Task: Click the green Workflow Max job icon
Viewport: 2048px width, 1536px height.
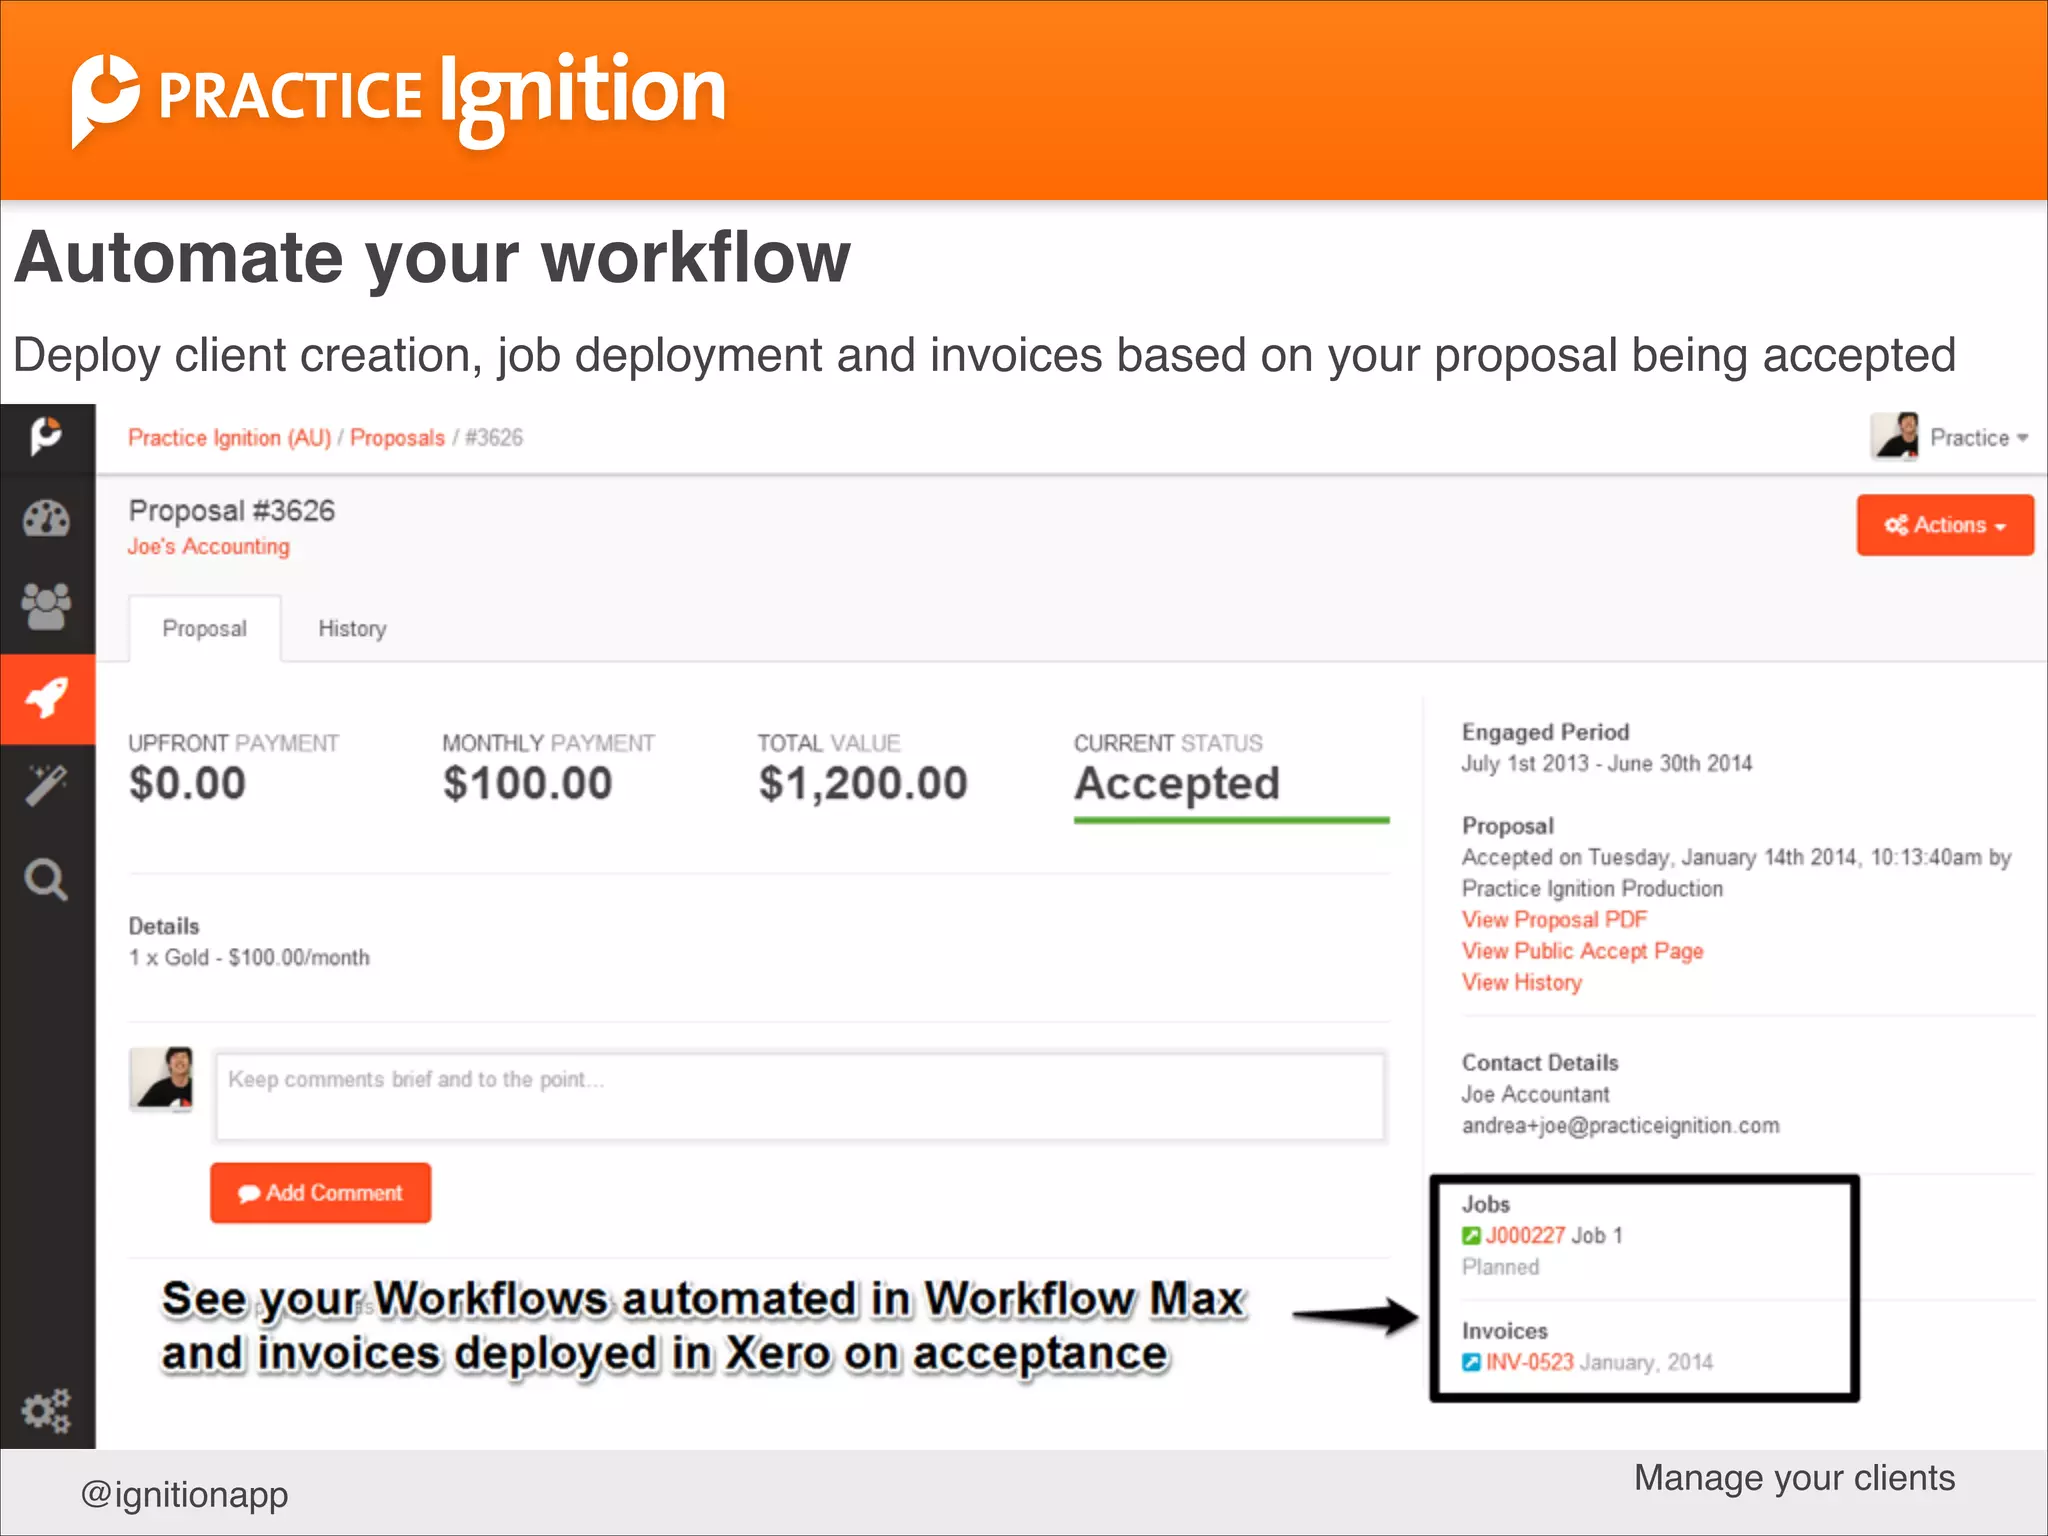Action: [x=1471, y=1236]
